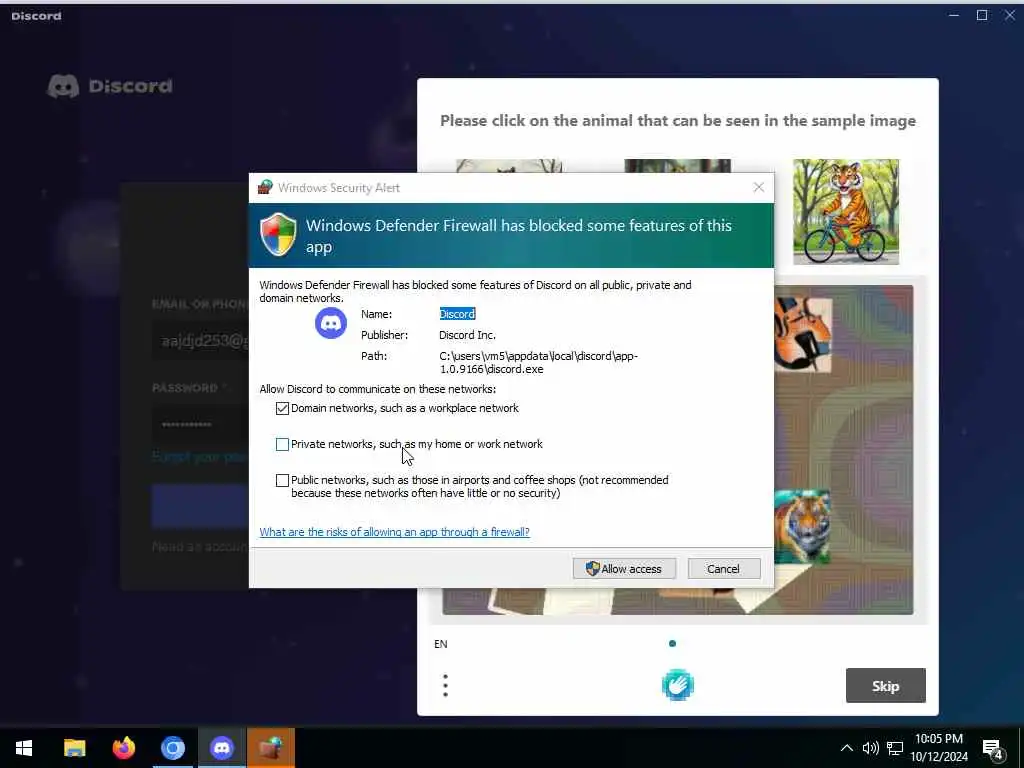Check the Public networks checkbox

click(x=282, y=481)
